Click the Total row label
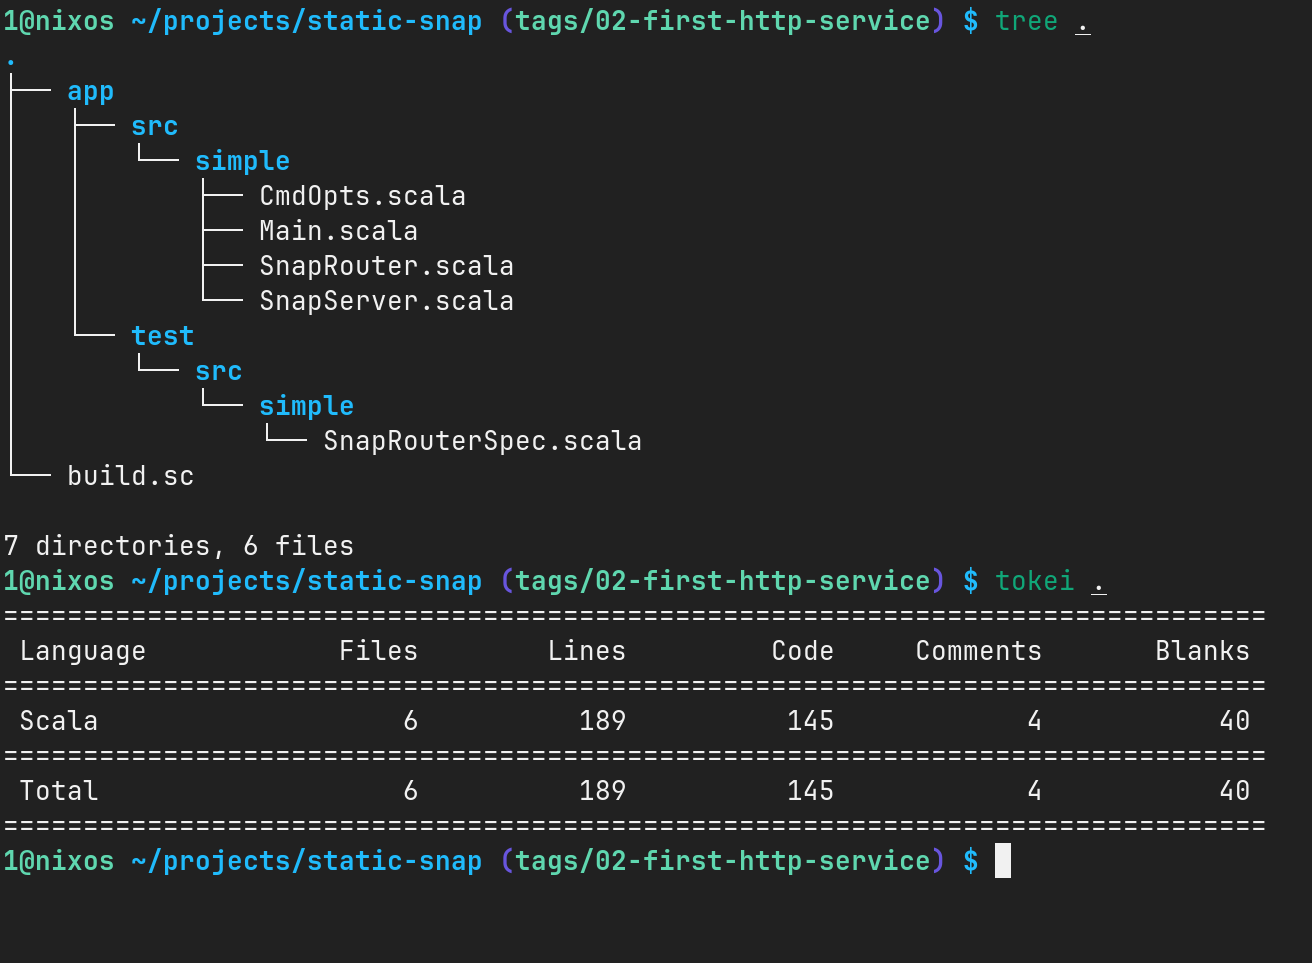The image size is (1312, 963). [x=58, y=791]
